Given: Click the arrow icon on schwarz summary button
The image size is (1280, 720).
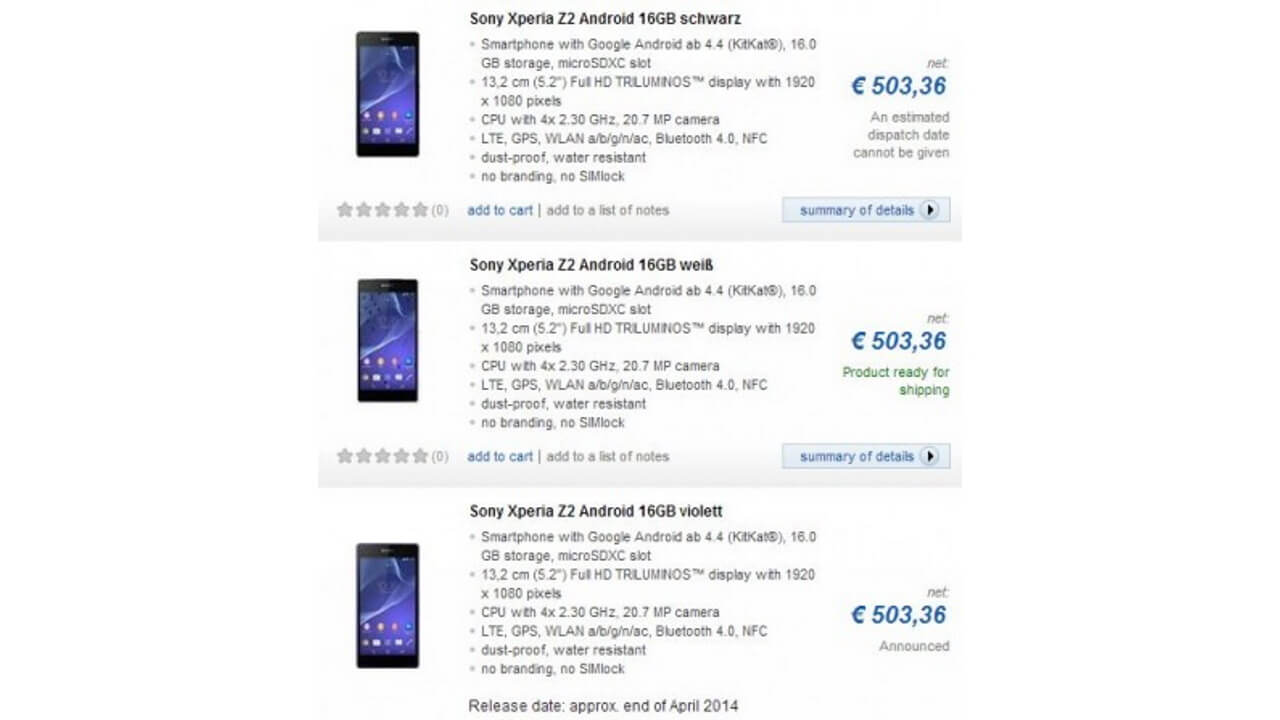Looking at the screenshot, I should (x=930, y=210).
